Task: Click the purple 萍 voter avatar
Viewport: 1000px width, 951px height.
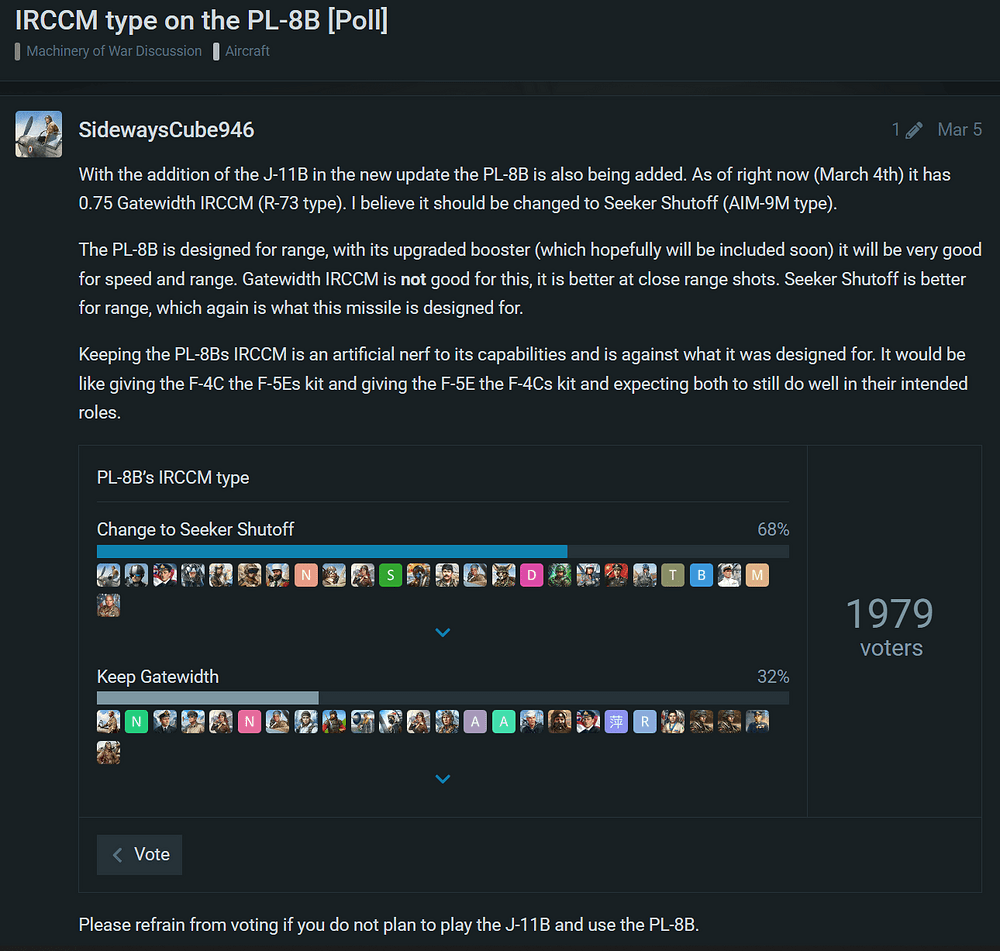Action: tap(616, 722)
